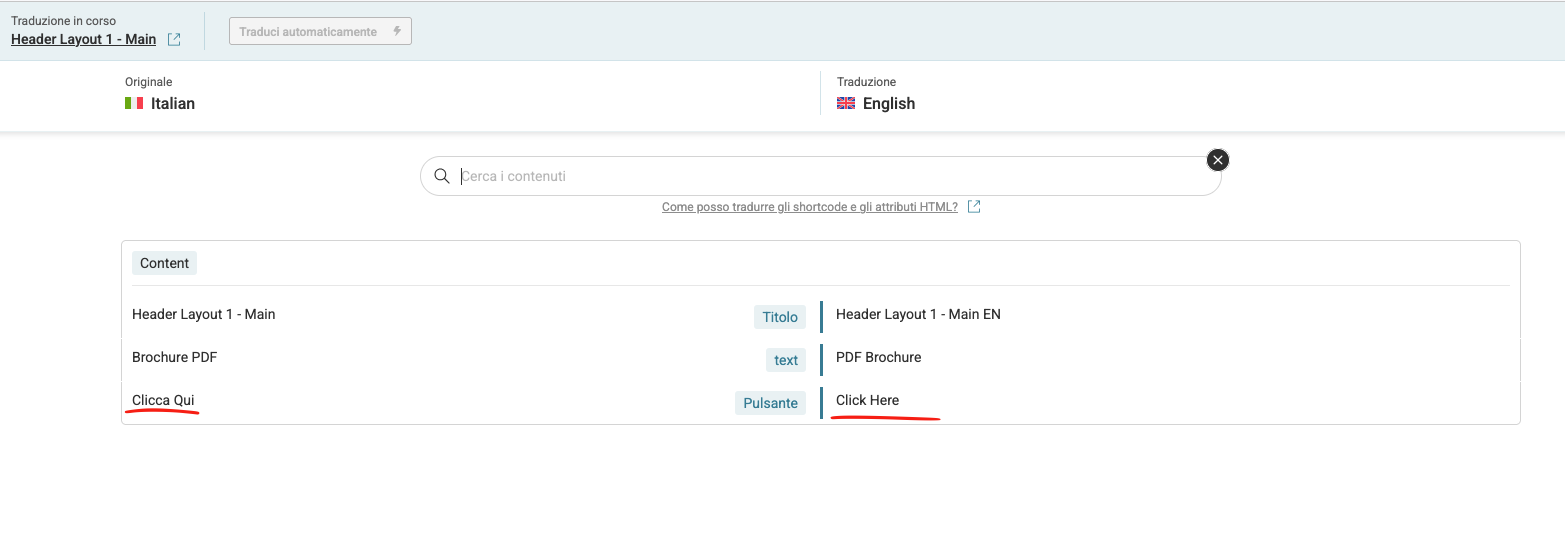
Task: Click the lightning bolt icon in auto-translate button
Action: (397, 31)
